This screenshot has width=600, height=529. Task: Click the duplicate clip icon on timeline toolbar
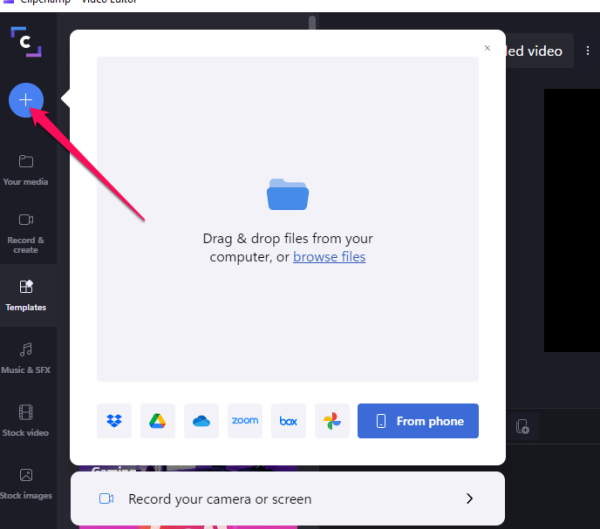coord(522,426)
